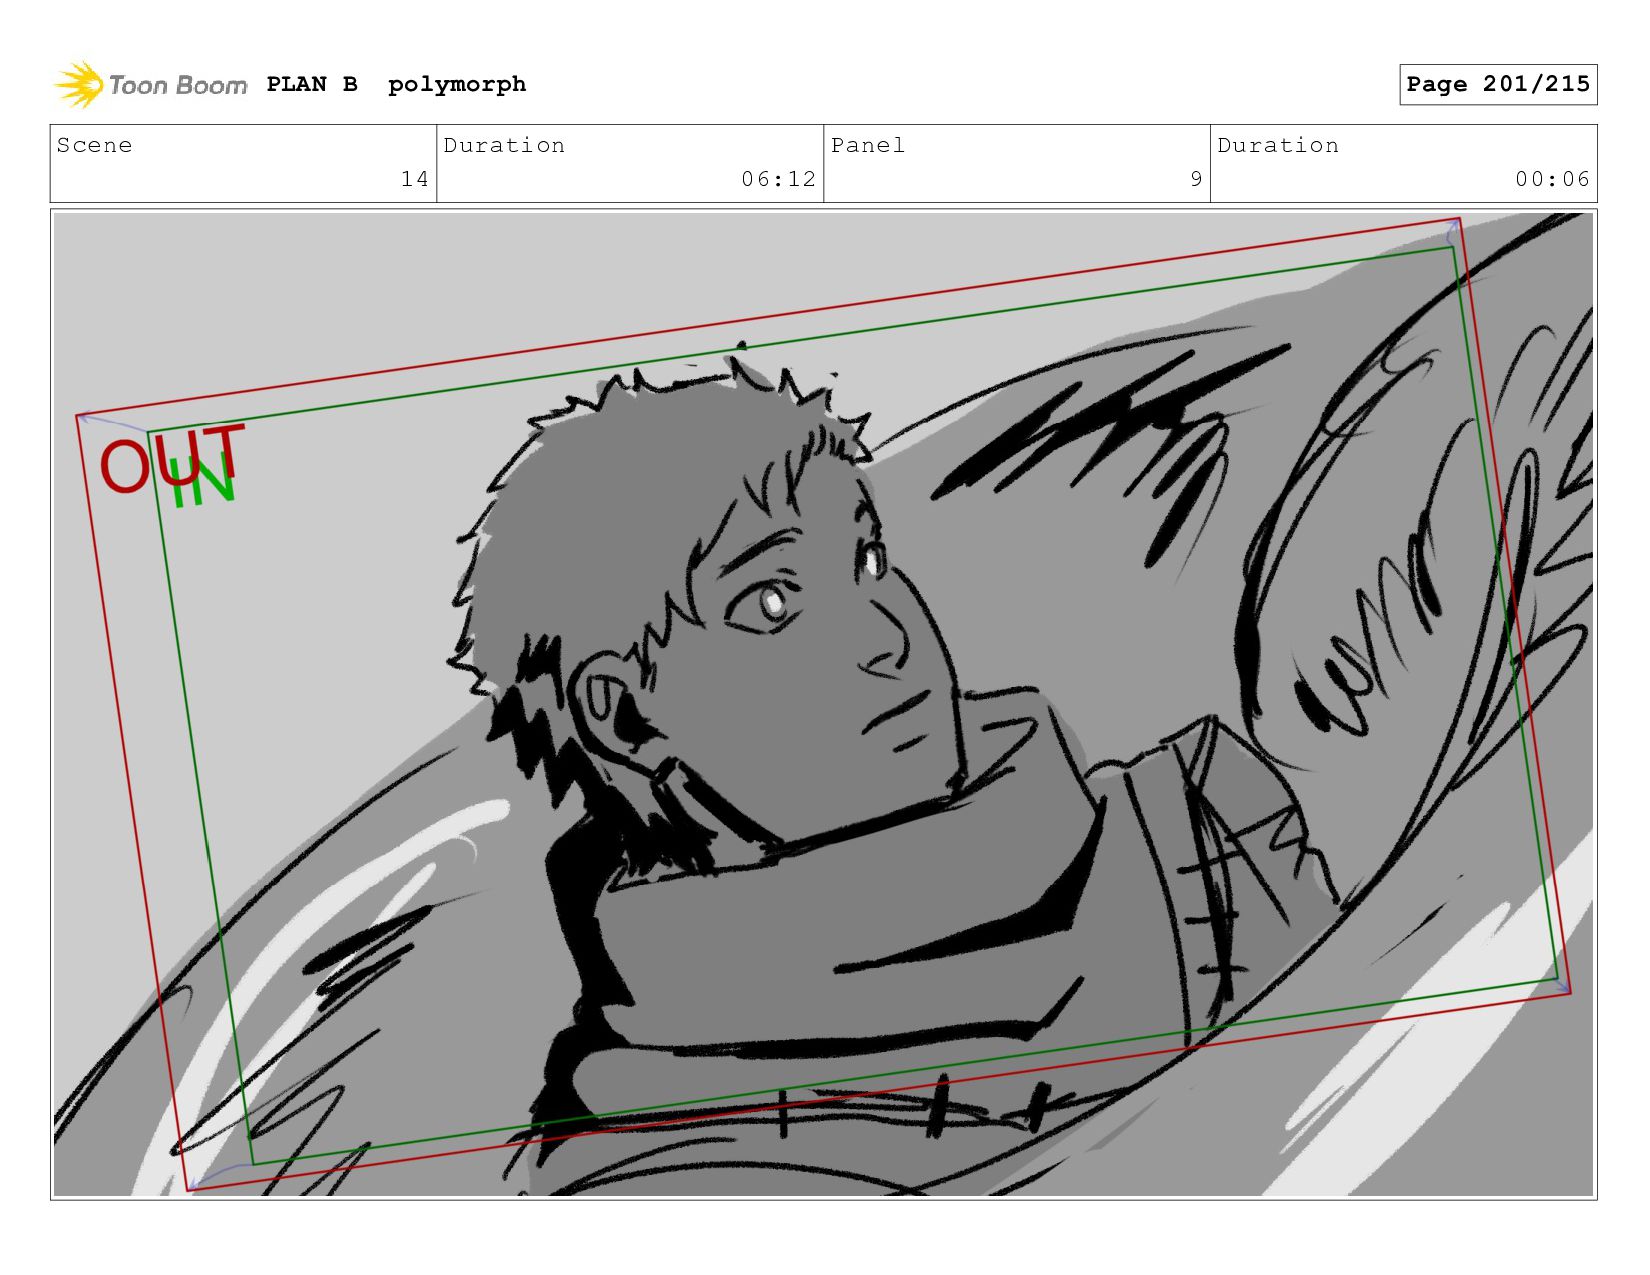Click the 'PLAN B' project title
Viewport: 1650px width, 1275px height.
[x=312, y=84]
